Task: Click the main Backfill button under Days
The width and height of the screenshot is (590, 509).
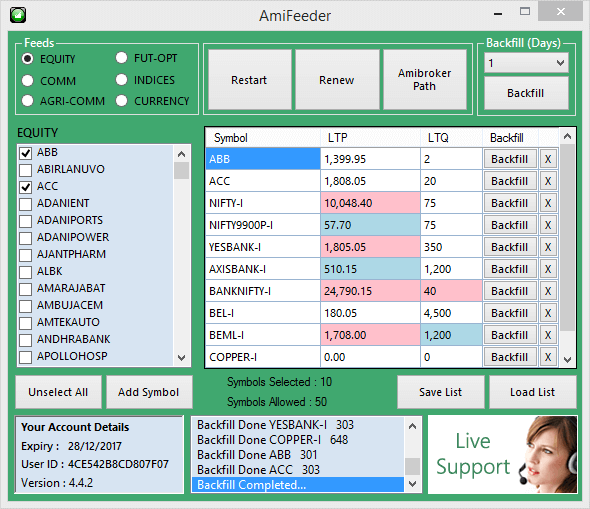Action: click(526, 93)
